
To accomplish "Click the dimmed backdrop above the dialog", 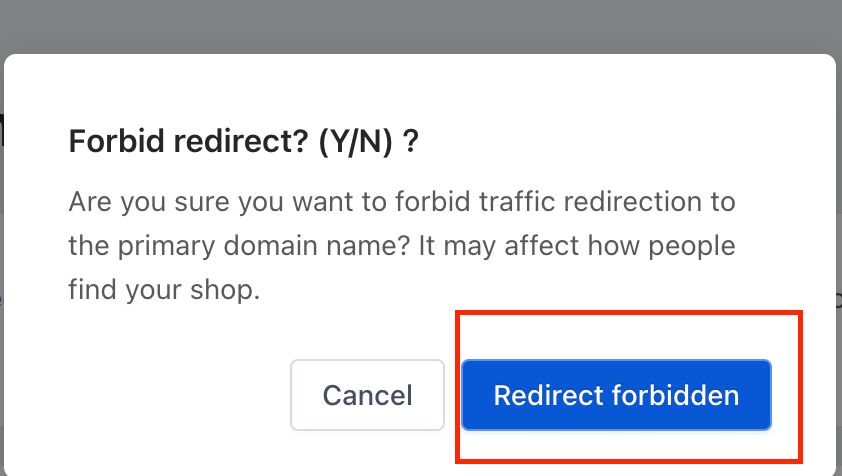I will (x=420, y=25).
